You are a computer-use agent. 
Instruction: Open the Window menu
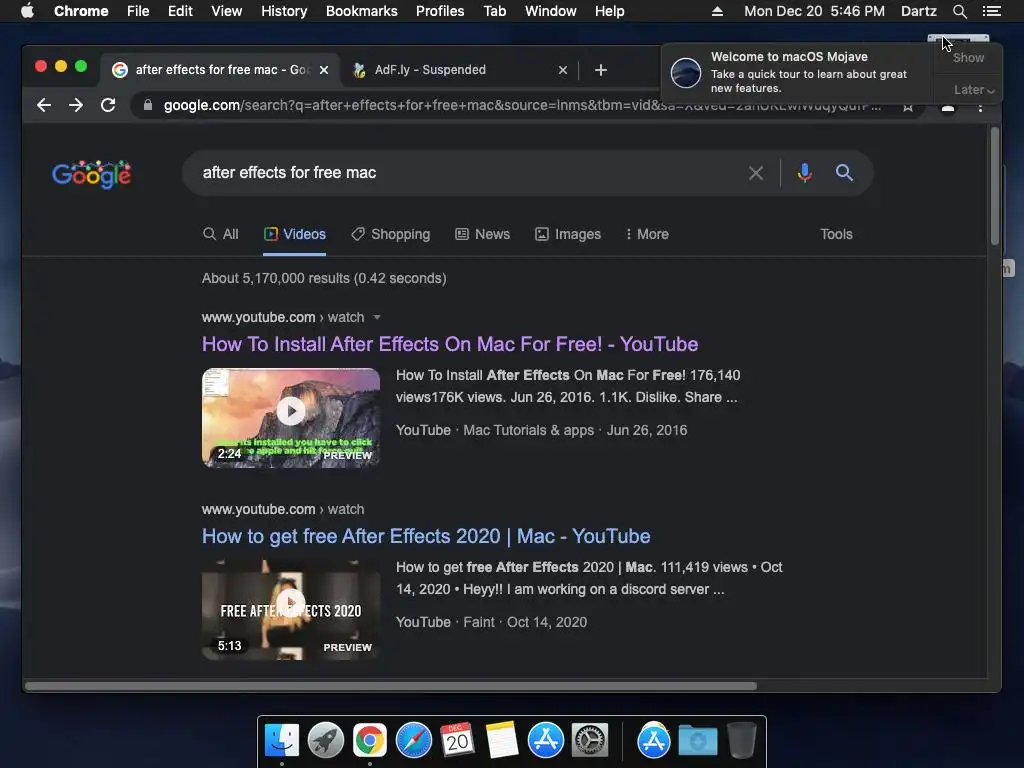[551, 11]
